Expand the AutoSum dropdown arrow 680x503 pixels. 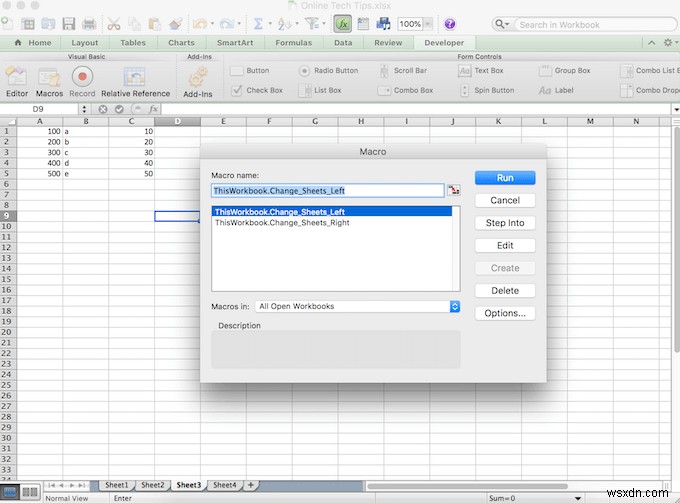coord(270,24)
